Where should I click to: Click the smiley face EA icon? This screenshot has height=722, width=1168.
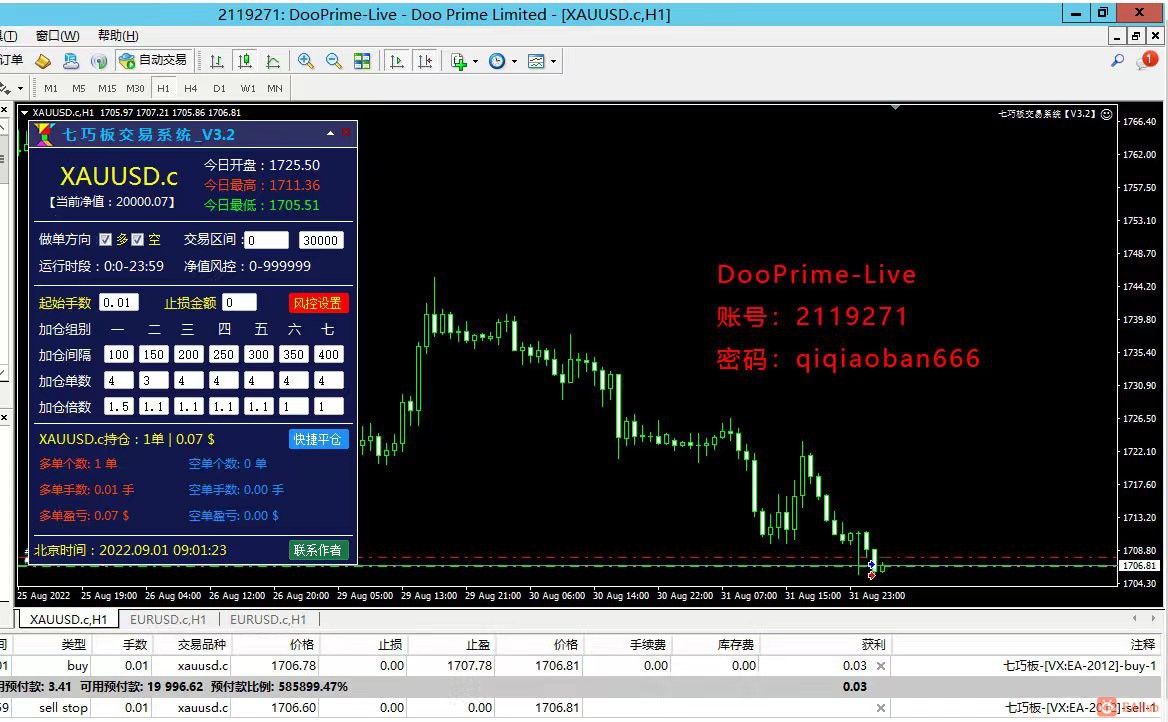pyautogui.click(x=1107, y=114)
